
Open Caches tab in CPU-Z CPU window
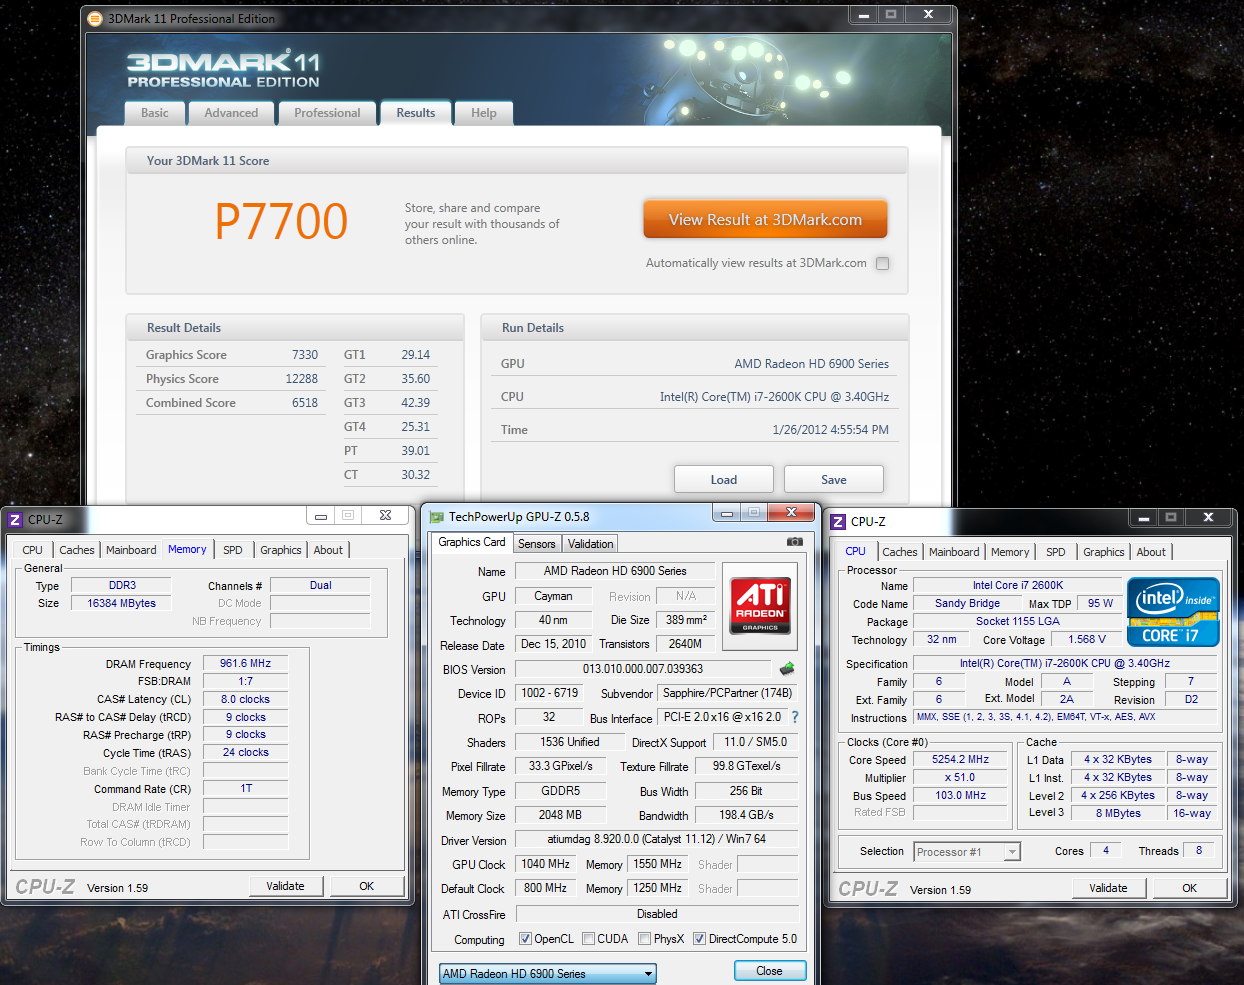pos(900,552)
